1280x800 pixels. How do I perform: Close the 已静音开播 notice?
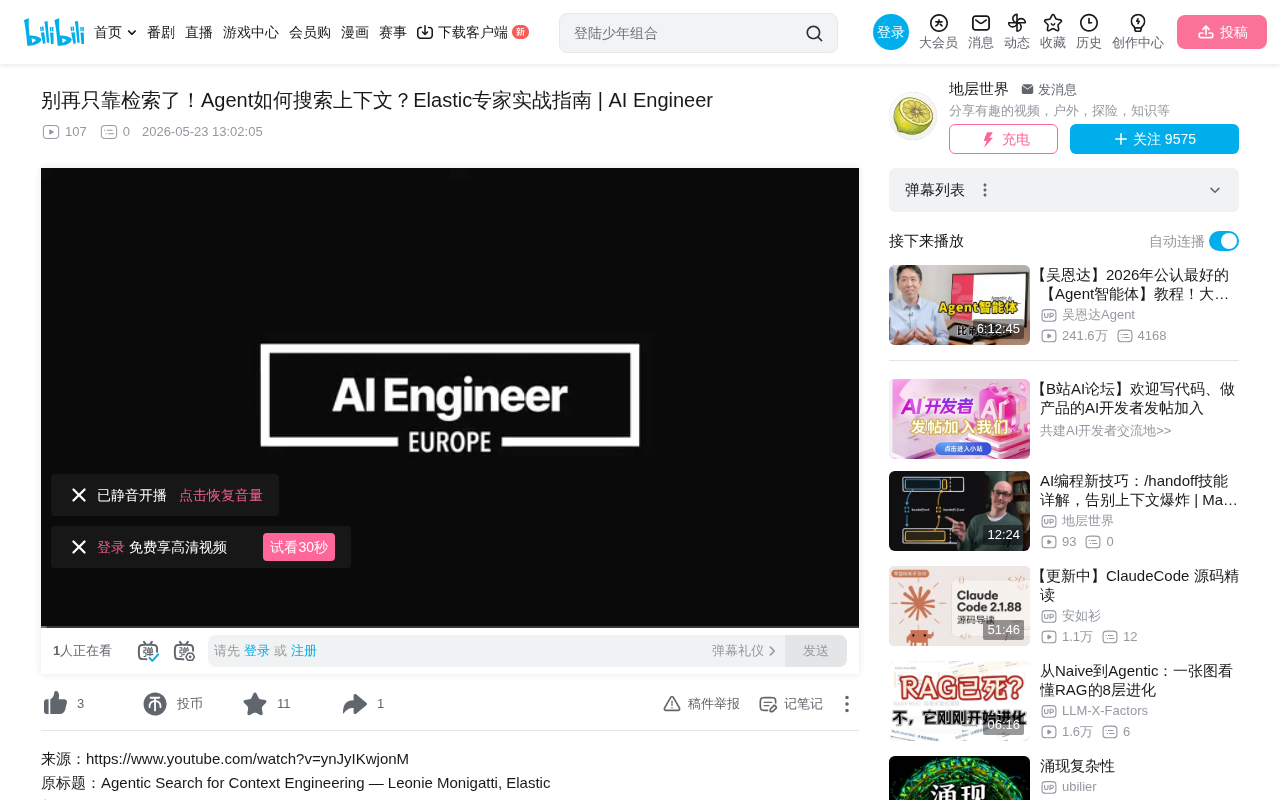click(x=79, y=495)
